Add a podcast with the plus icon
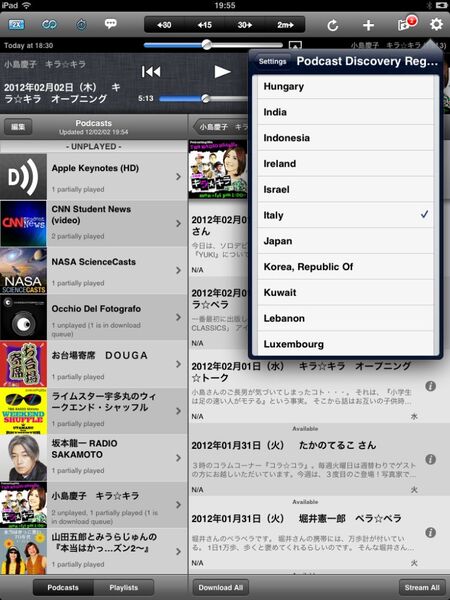Image resolution: width=450 pixels, height=600 pixels. pyautogui.click(x=368, y=25)
